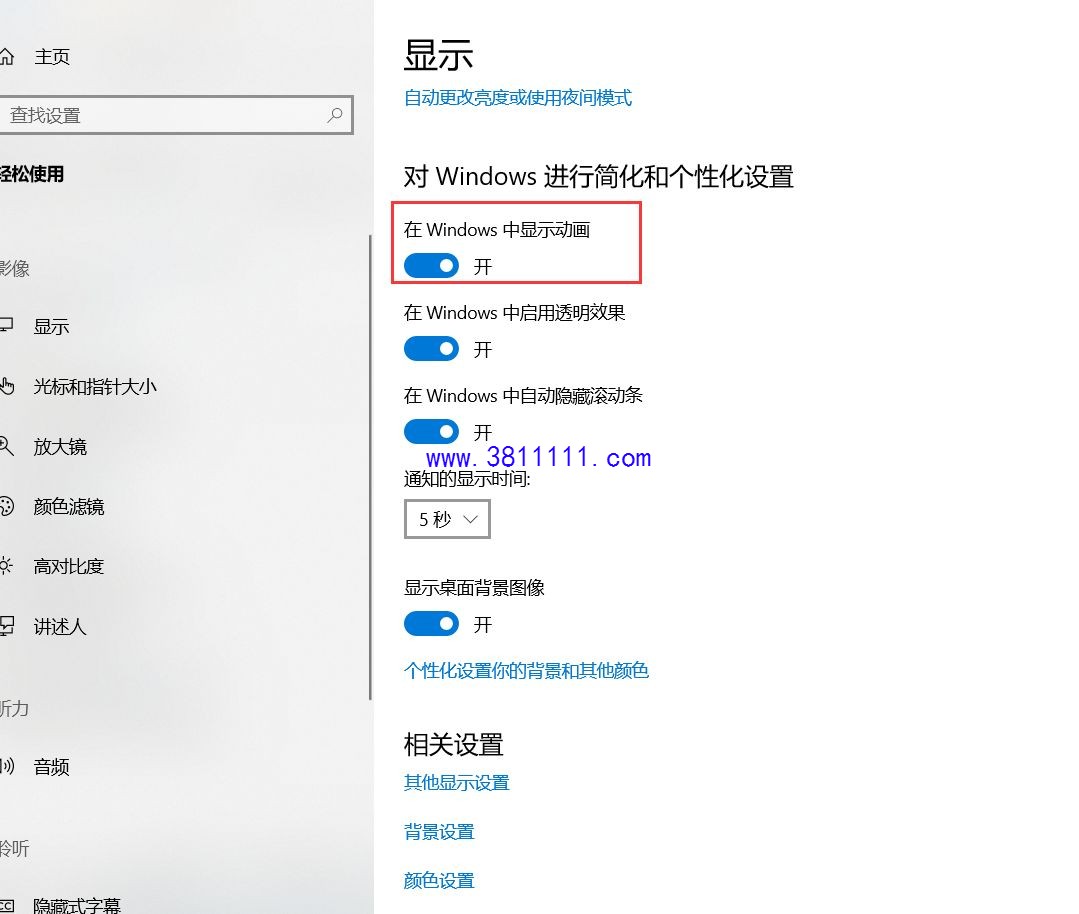The width and height of the screenshot is (1079, 914).
Task: Click the search magnifier icon in 查找设置
Action: click(x=334, y=115)
